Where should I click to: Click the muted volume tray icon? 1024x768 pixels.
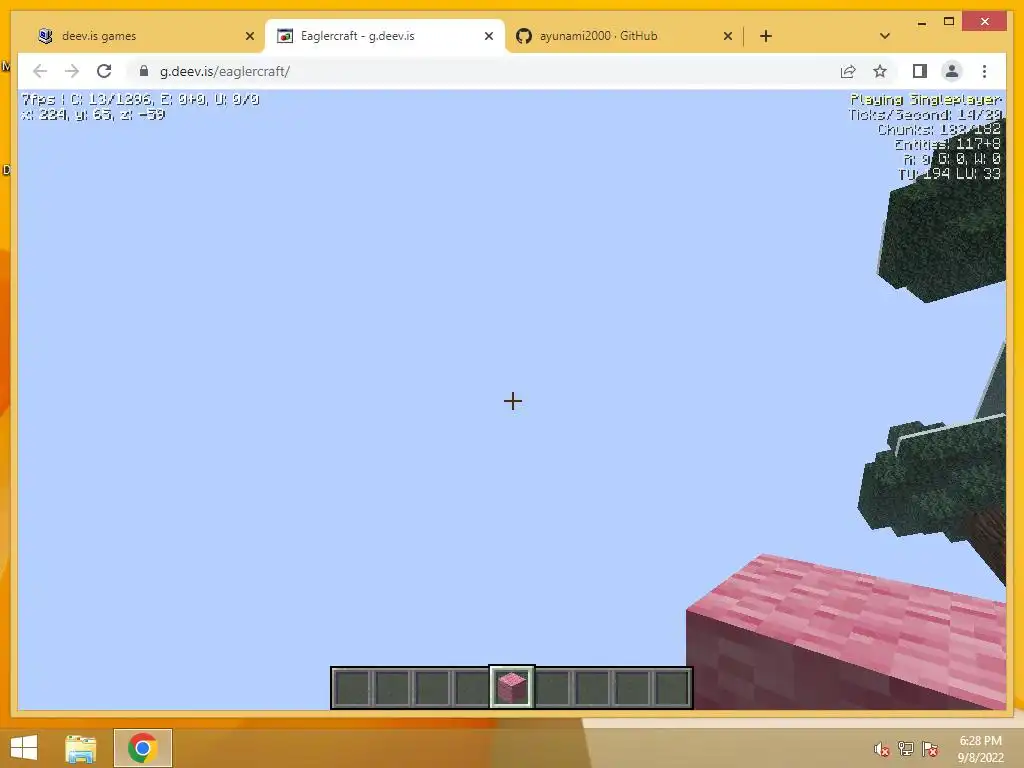click(882, 749)
